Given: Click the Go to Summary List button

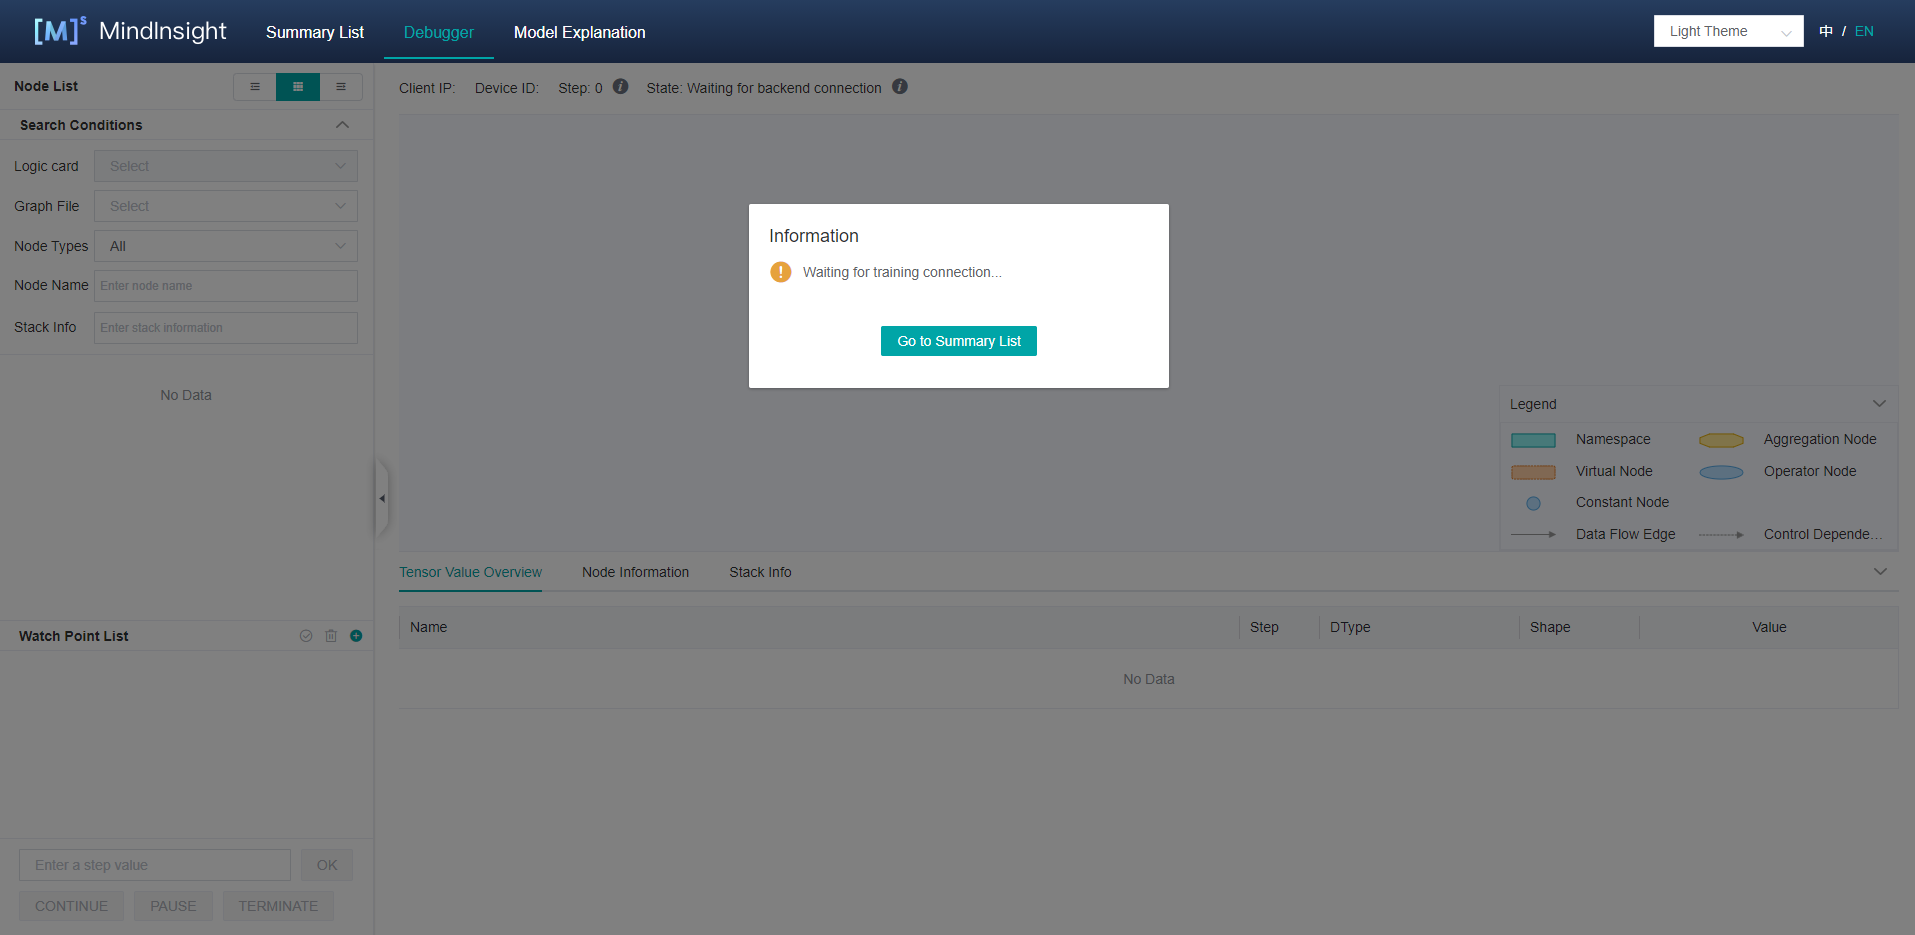Looking at the screenshot, I should [x=958, y=341].
